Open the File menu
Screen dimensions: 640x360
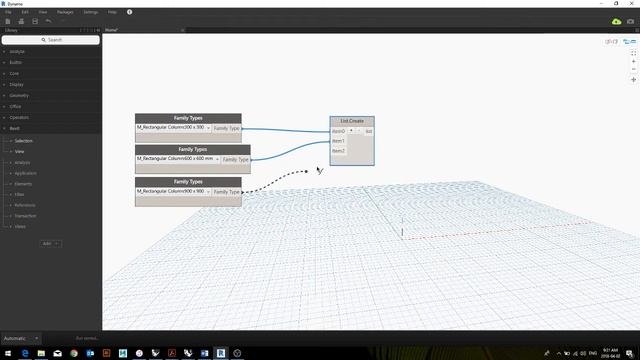click(x=8, y=12)
